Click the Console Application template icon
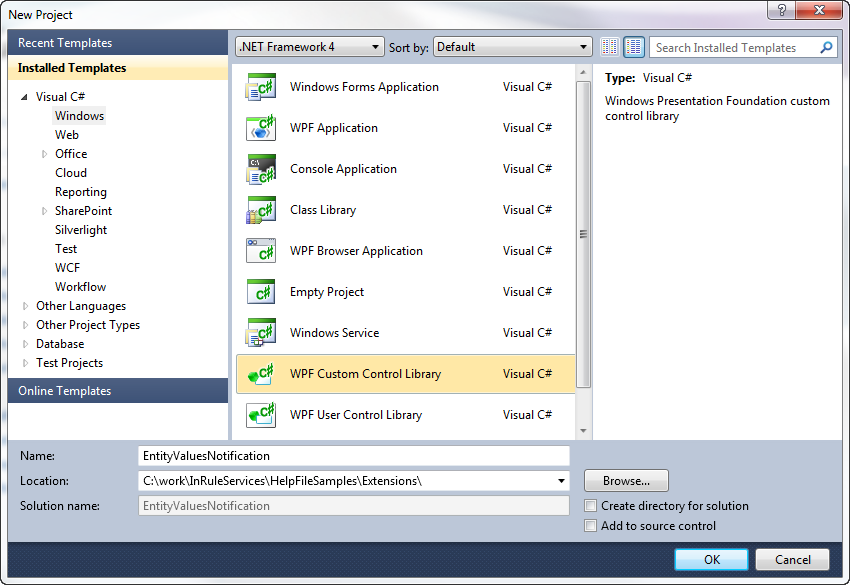Viewport: 850px width, 585px height. [x=261, y=169]
